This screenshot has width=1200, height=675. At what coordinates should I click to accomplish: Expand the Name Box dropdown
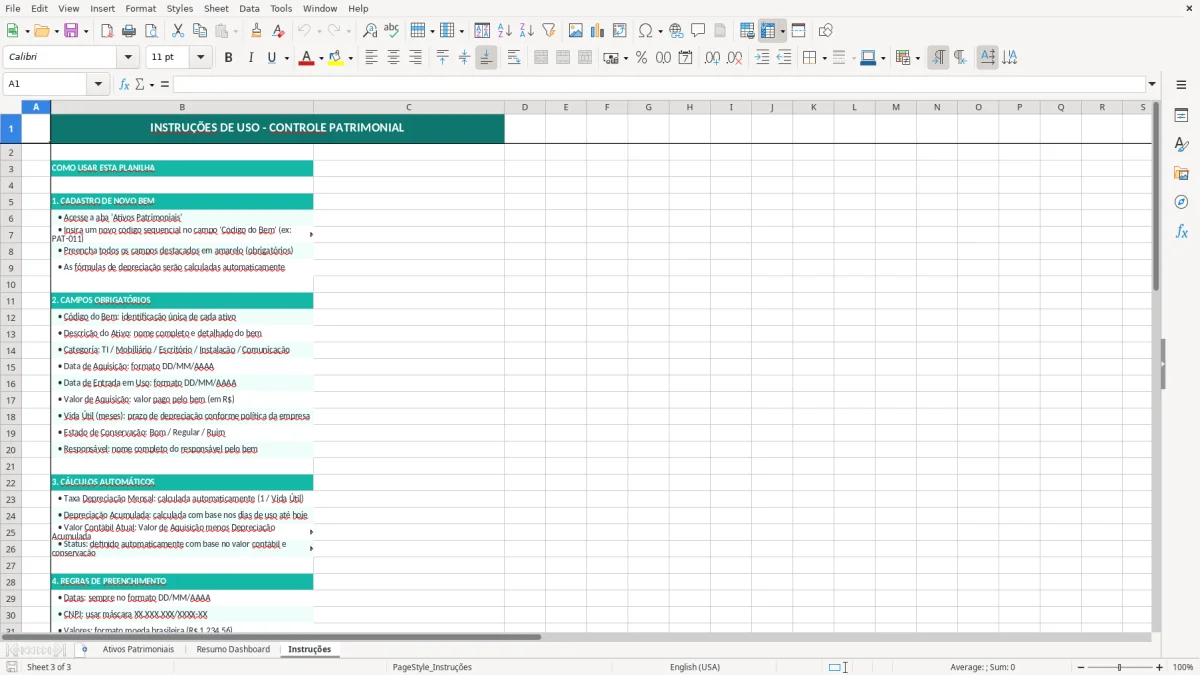99,84
